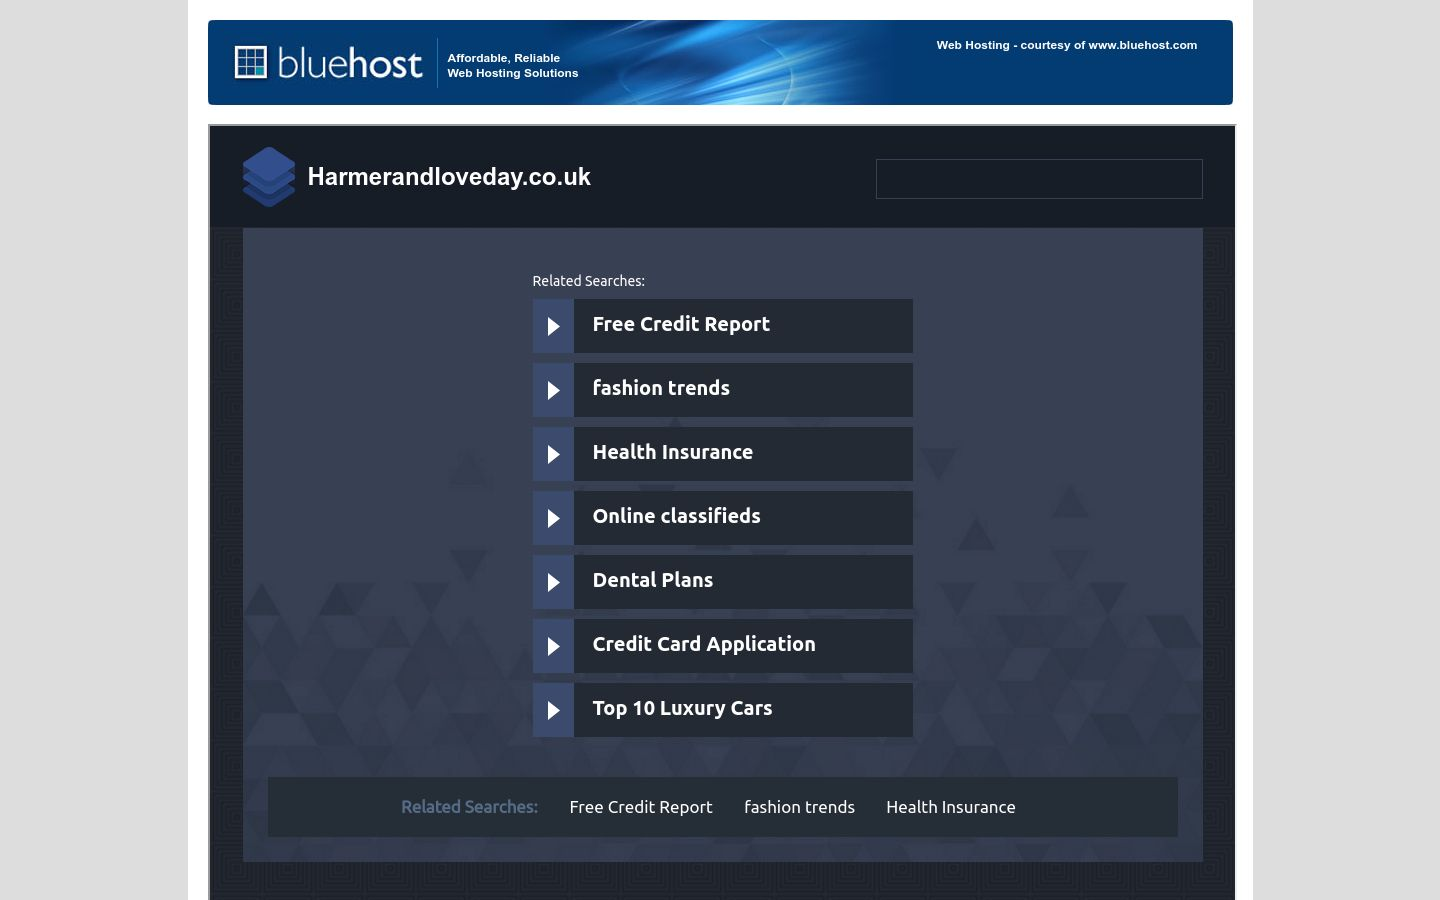This screenshot has width=1440, height=900.
Task: Click arrow icon beside Online classifieds
Action: coord(553,518)
